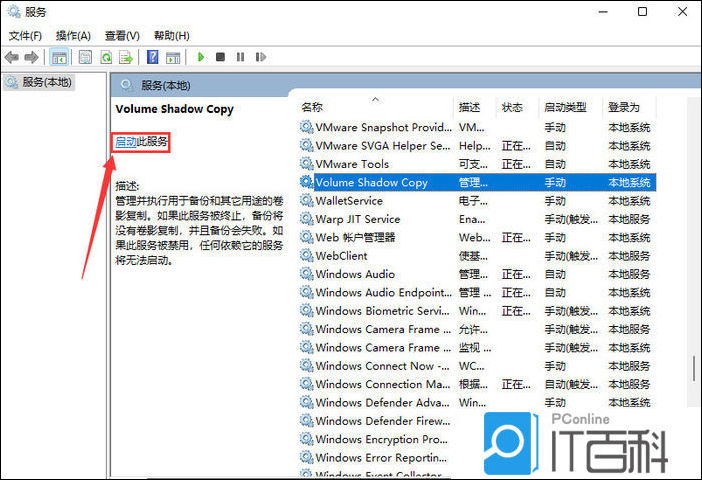Screen dimensions: 702x480
Task: Select Windows Biometric Service row
Action: coord(477,311)
